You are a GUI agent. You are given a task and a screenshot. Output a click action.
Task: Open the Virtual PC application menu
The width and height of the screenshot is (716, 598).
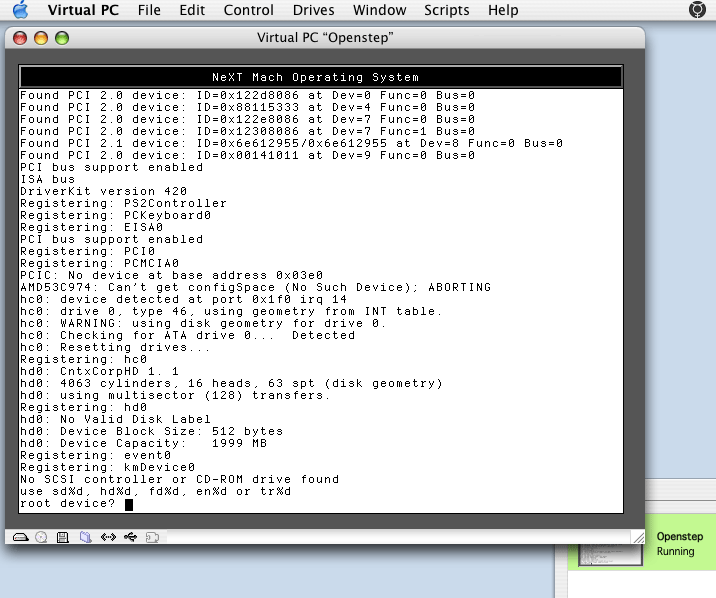(83, 10)
